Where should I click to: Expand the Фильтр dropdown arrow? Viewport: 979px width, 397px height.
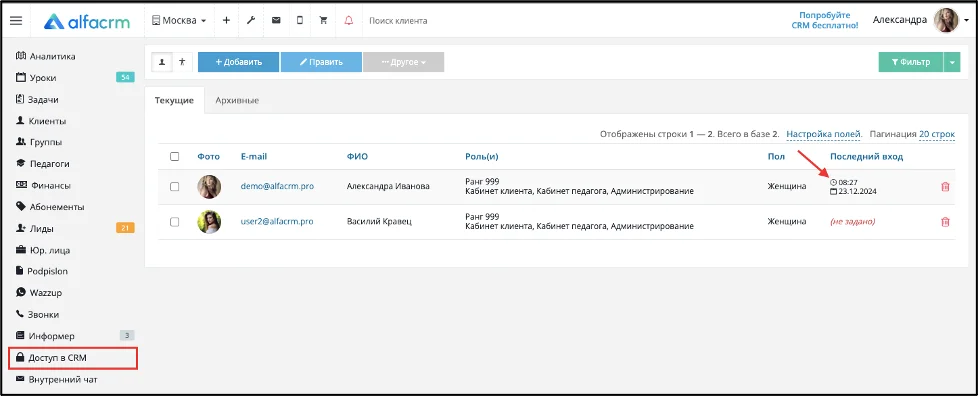click(x=952, y=62)
